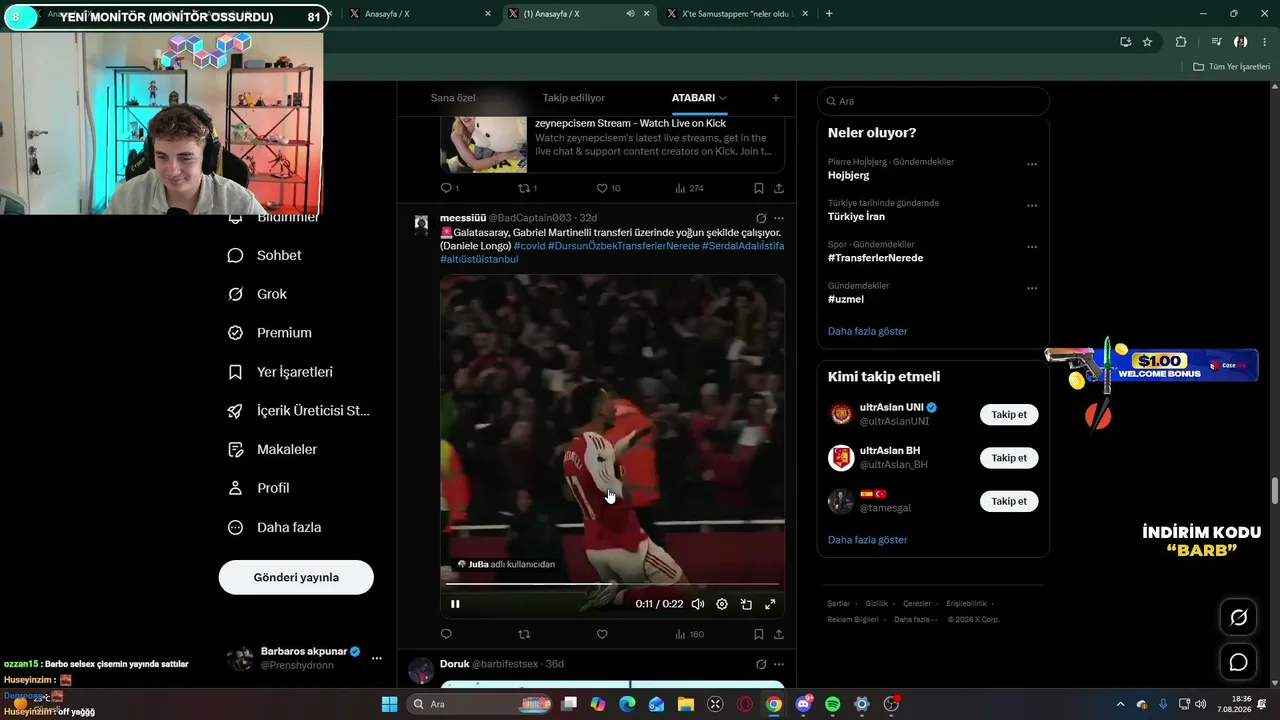Focus the X search field
Screen dimensions: 1280x720
point(933,101)
